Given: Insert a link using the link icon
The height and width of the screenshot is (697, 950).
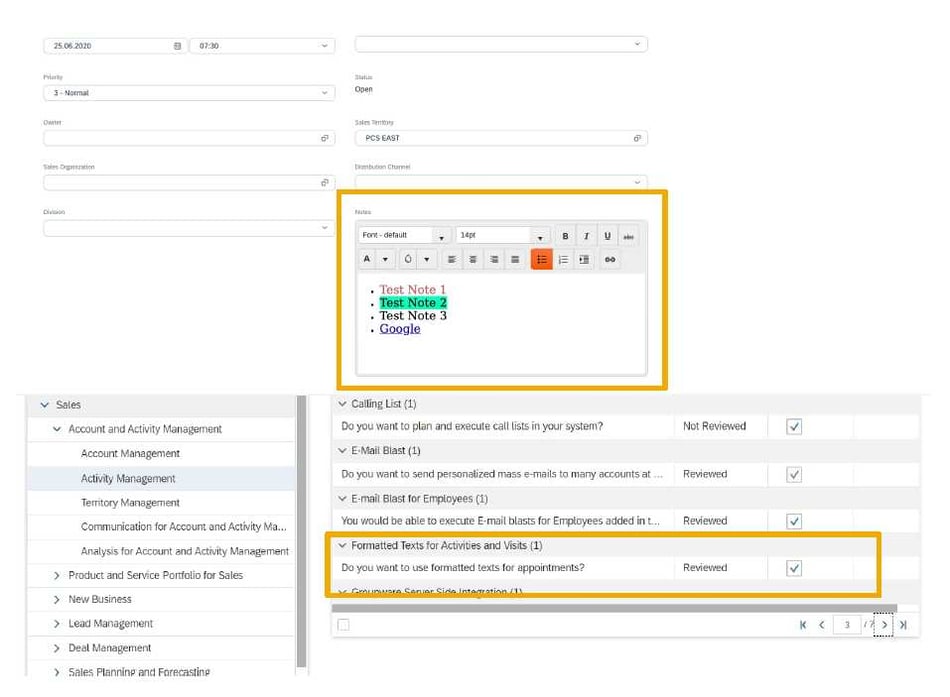Looking at the screenshot, I should tap(610, 259).
